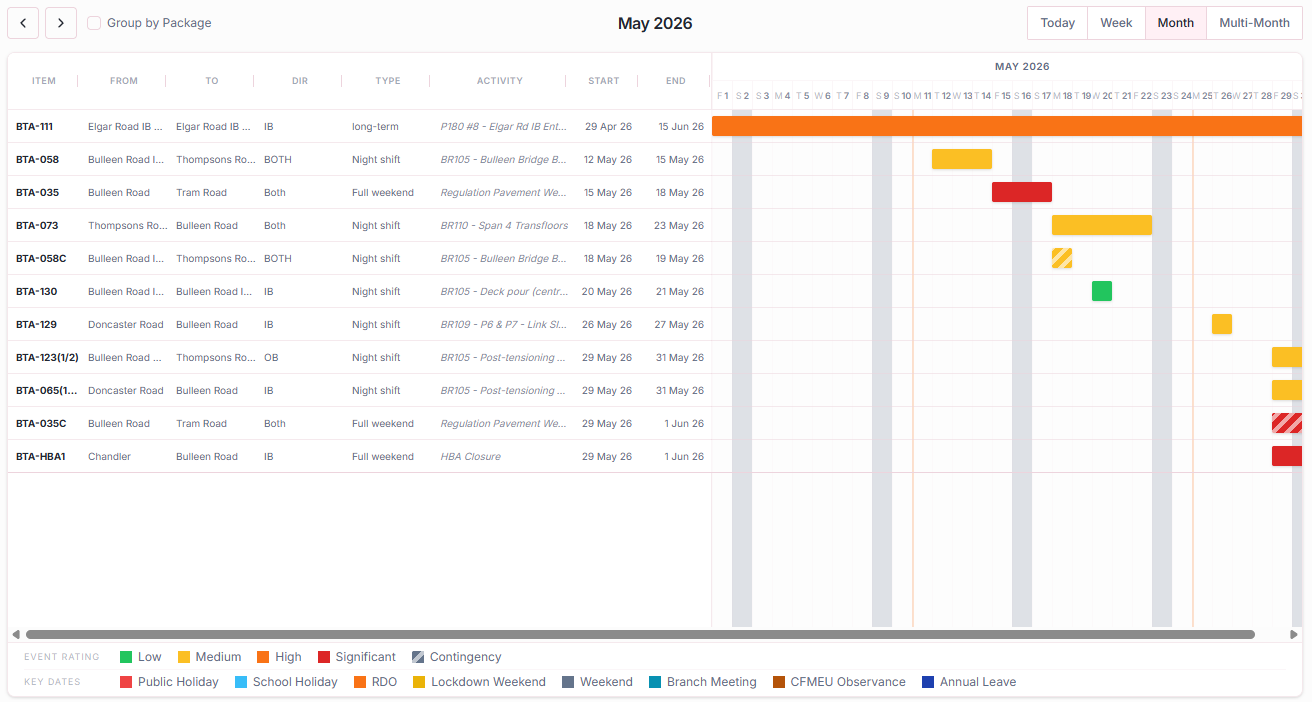Open the yellow BTA-123(1/2) gantt bar
The height and width of the screenshot is (702, 1312).
(x=1287, y=357)
